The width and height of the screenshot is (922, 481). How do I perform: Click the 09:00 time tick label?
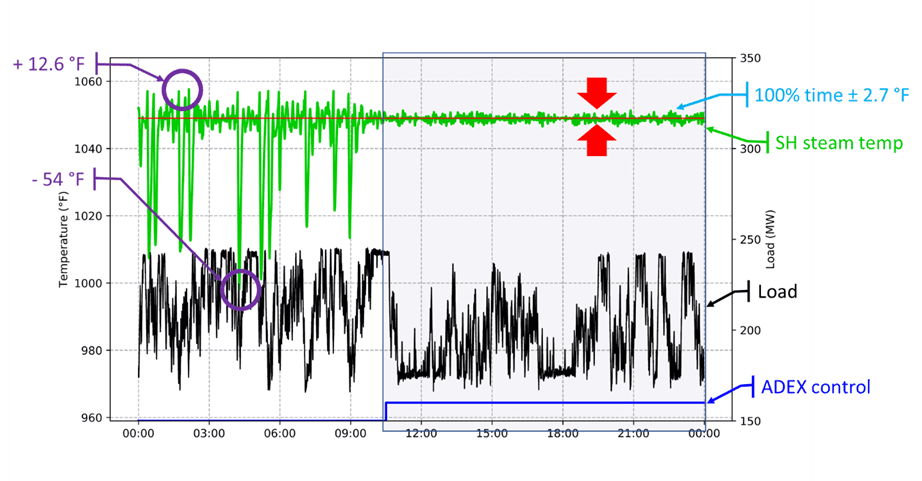(350, 434)
